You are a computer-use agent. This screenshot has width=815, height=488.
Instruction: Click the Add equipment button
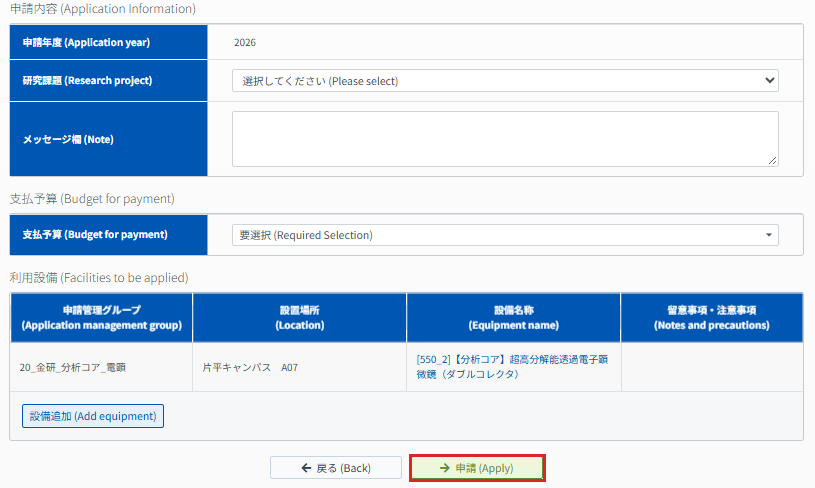pos(93,416)
